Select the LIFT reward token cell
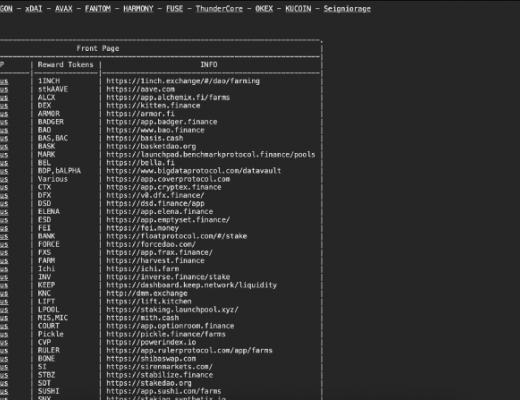The height and width of the screenshot is (400, 520). pos(46,302)
